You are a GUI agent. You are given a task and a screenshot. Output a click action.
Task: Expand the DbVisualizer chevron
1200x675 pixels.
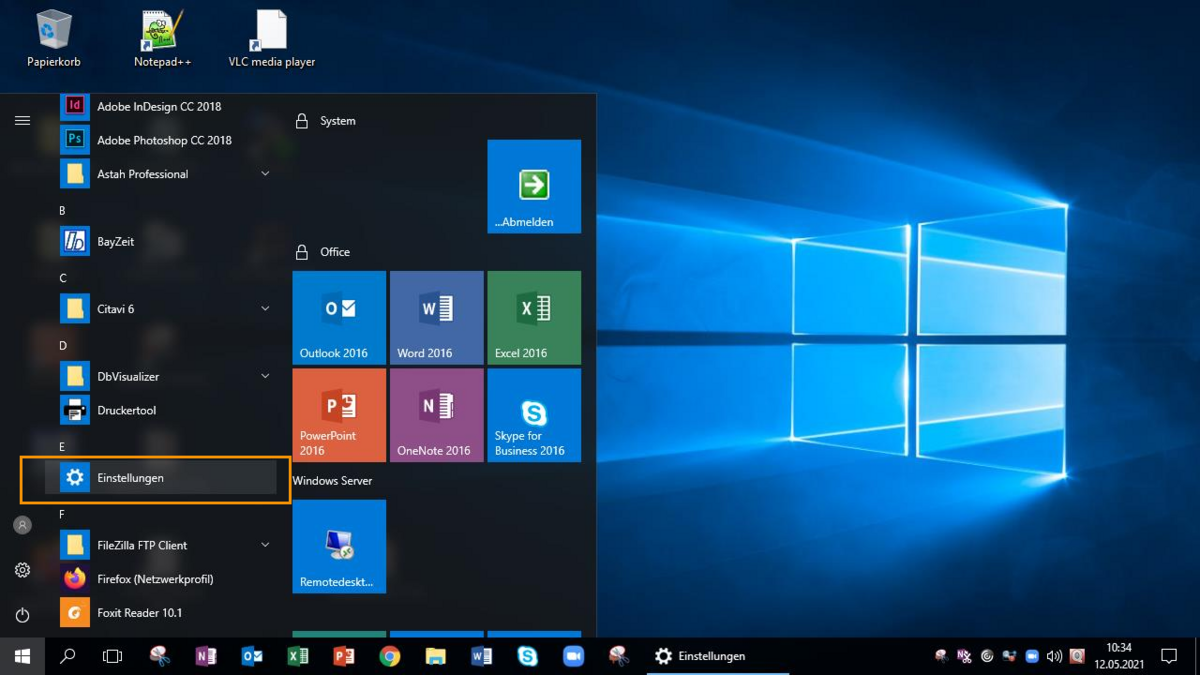265,376
